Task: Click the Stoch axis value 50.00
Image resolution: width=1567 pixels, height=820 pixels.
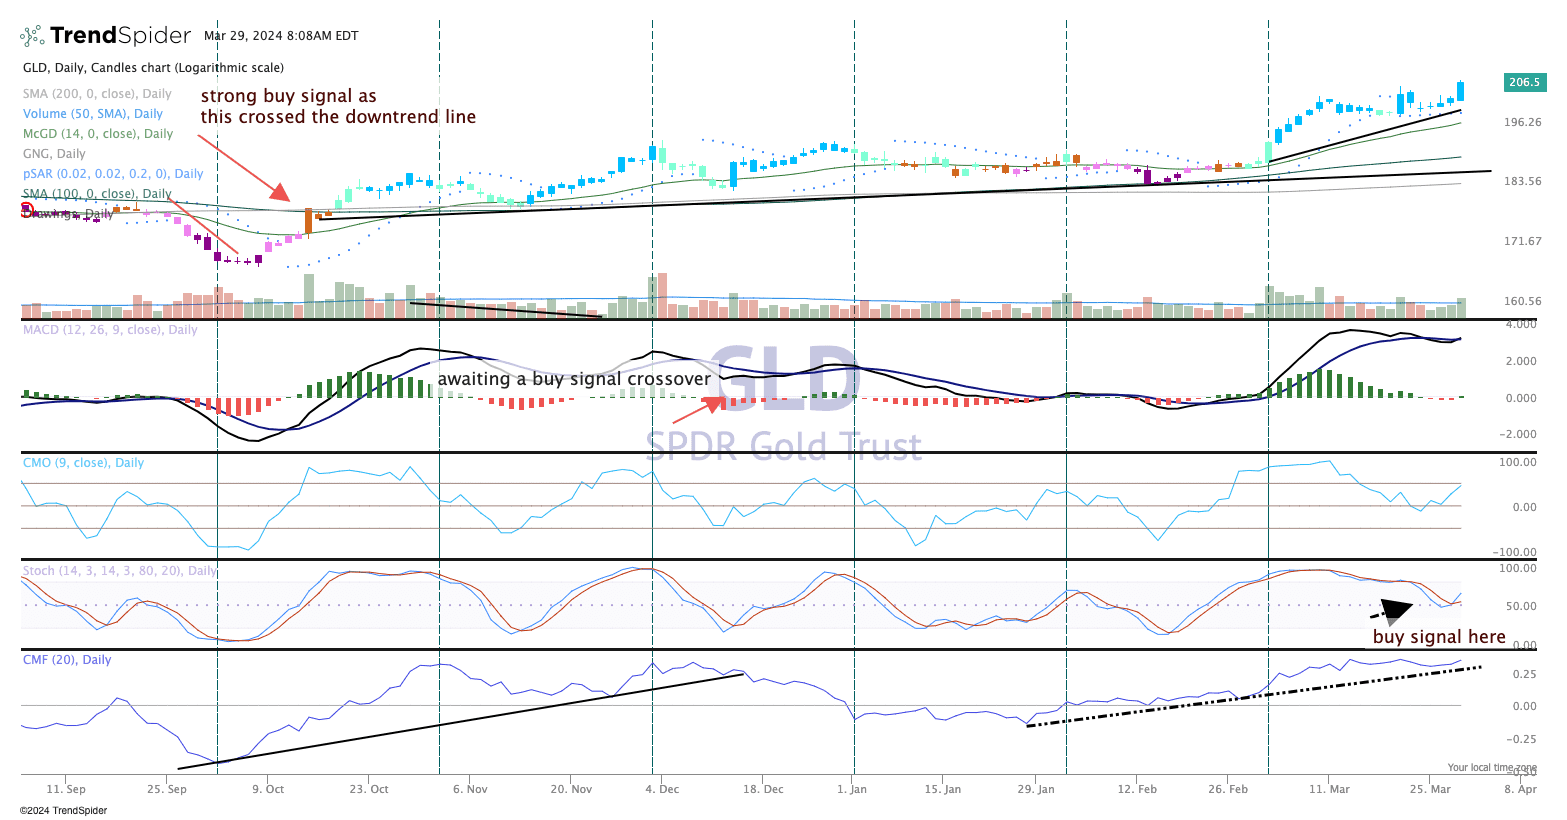Action: 1521,607
